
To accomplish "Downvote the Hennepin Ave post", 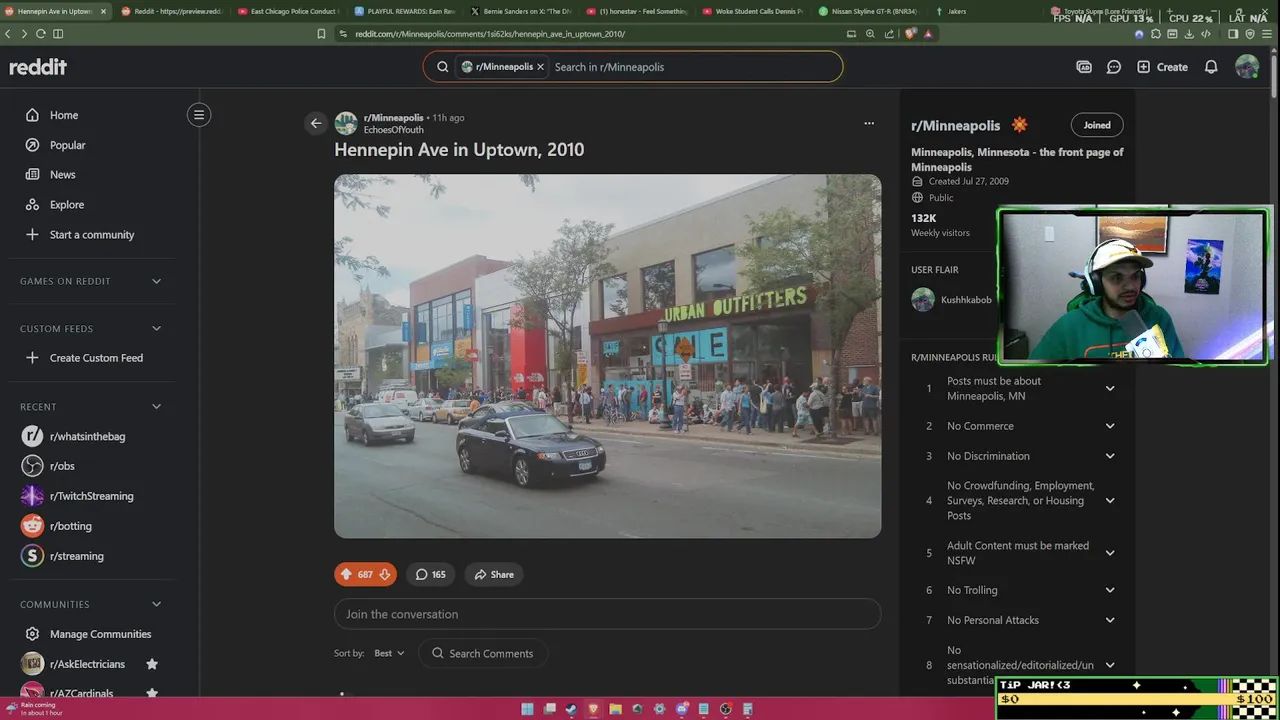I will tap(385, 574).
